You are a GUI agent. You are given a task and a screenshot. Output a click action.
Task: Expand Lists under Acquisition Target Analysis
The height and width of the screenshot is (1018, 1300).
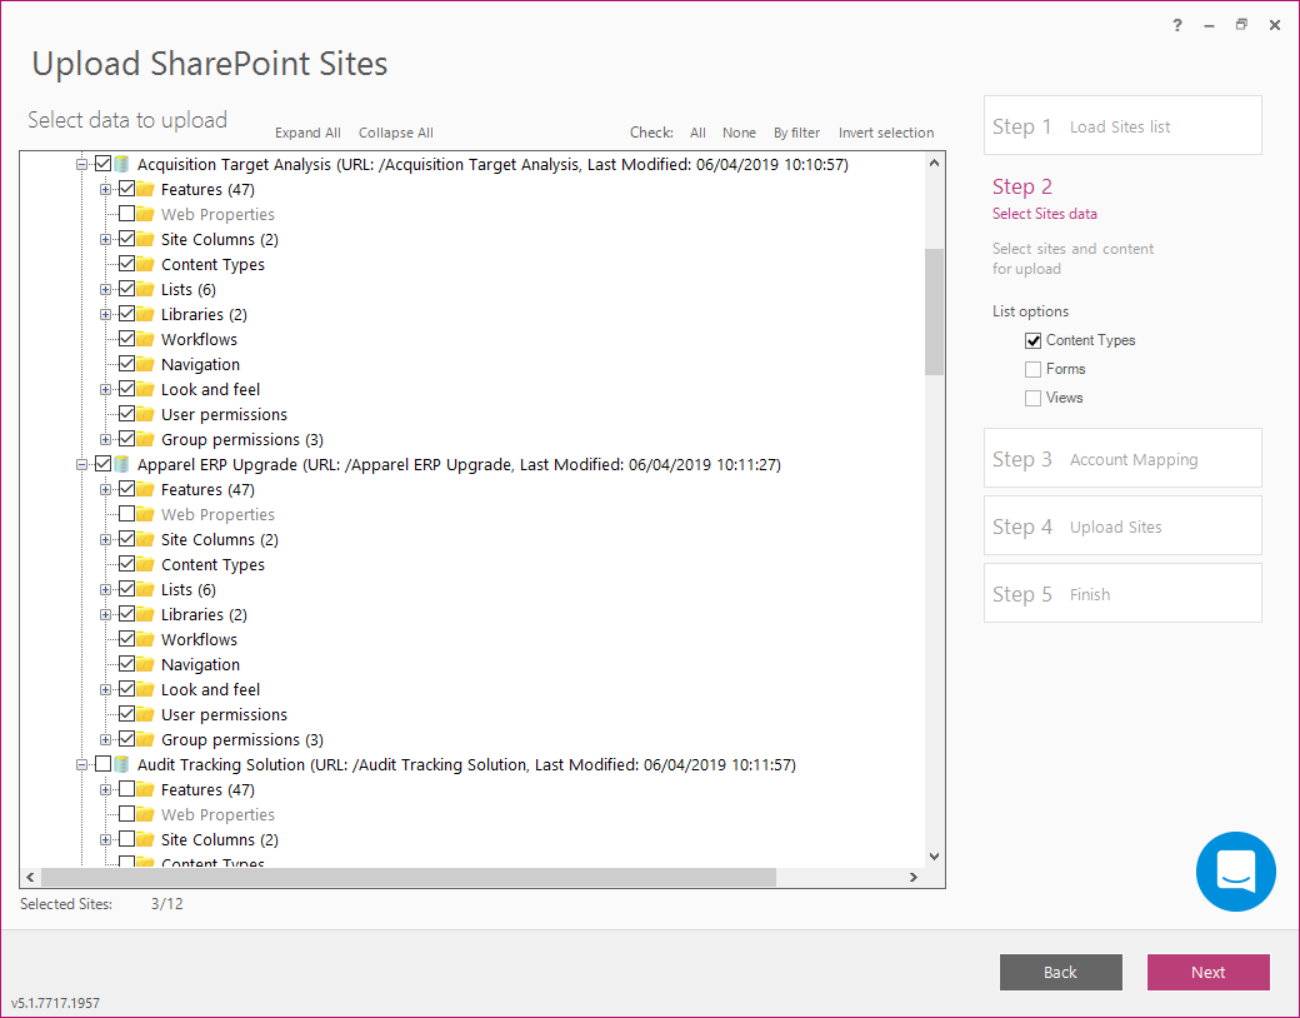click(105, 289)
